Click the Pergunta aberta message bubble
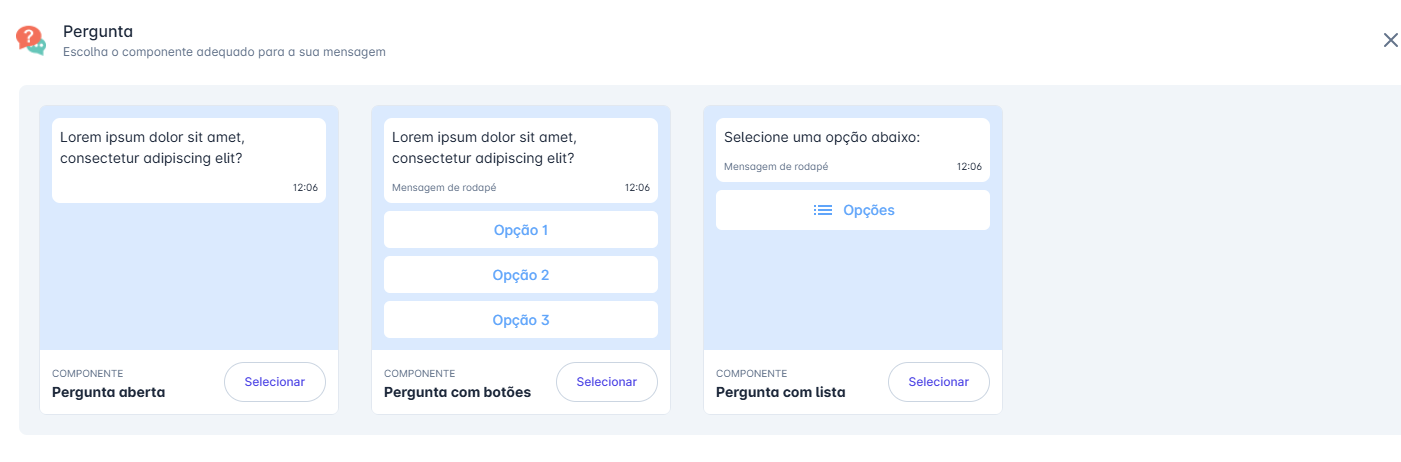The width and height of the screenshot is (1401, 462). click(x=189, y=160)
